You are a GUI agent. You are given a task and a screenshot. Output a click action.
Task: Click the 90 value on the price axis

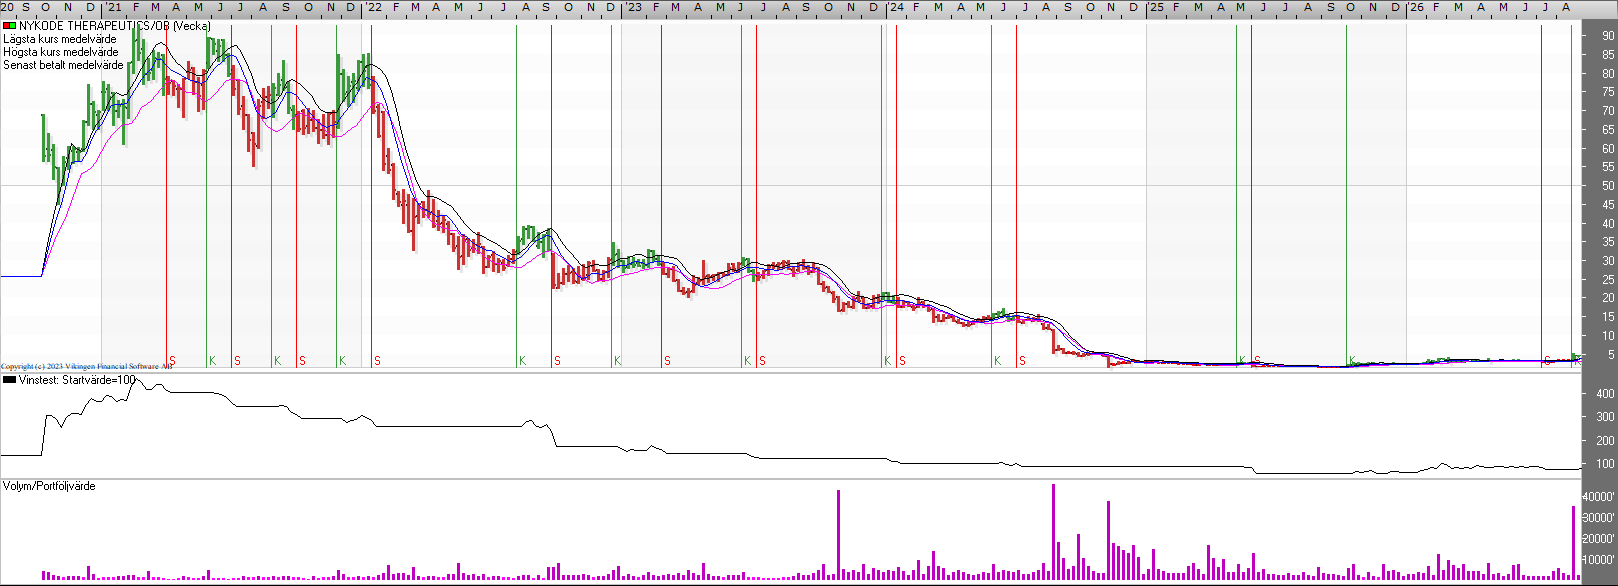(1608, 36)
